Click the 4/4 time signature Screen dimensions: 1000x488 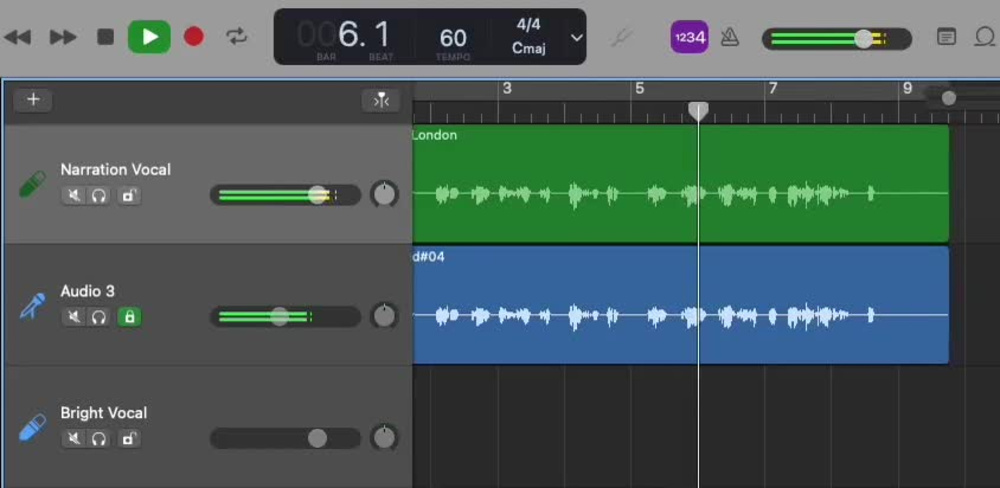click(528, 25)
